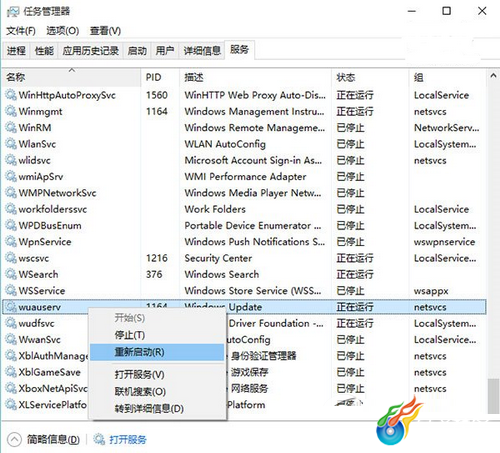This screenshot has width=500, height=453.
Task: Switch to the 应用历史记录 tab
Action: tap(91, 51)
